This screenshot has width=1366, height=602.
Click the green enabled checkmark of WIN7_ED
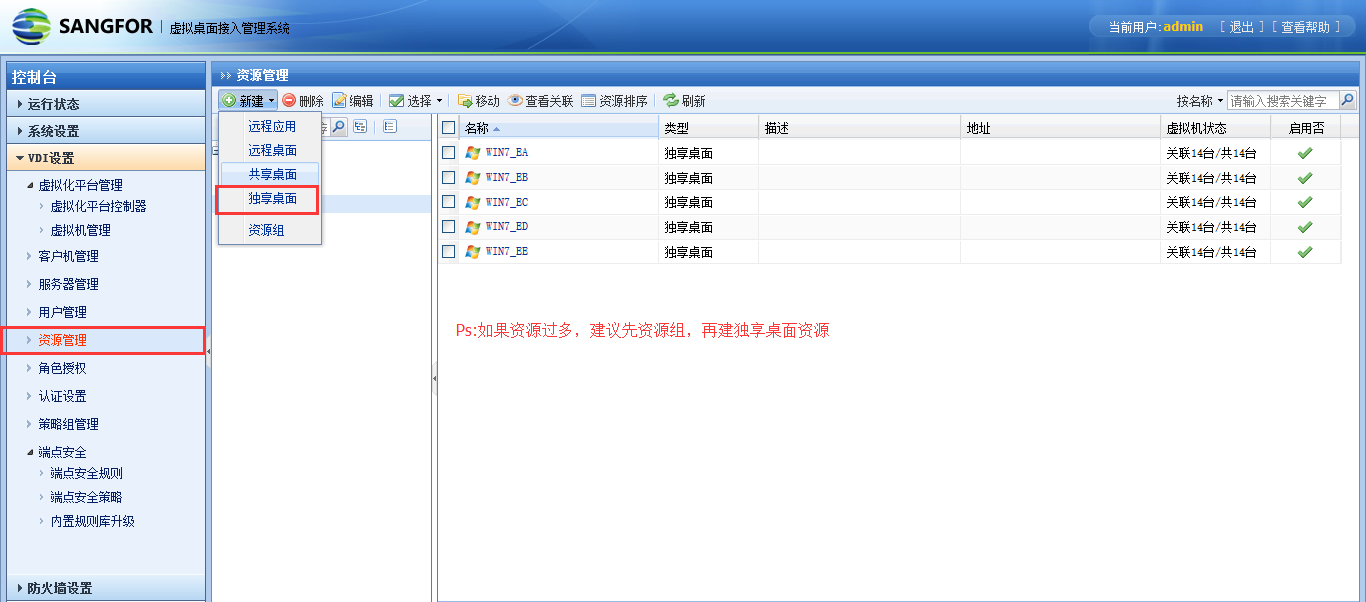pyautogui.click(x=1304, y=227)
